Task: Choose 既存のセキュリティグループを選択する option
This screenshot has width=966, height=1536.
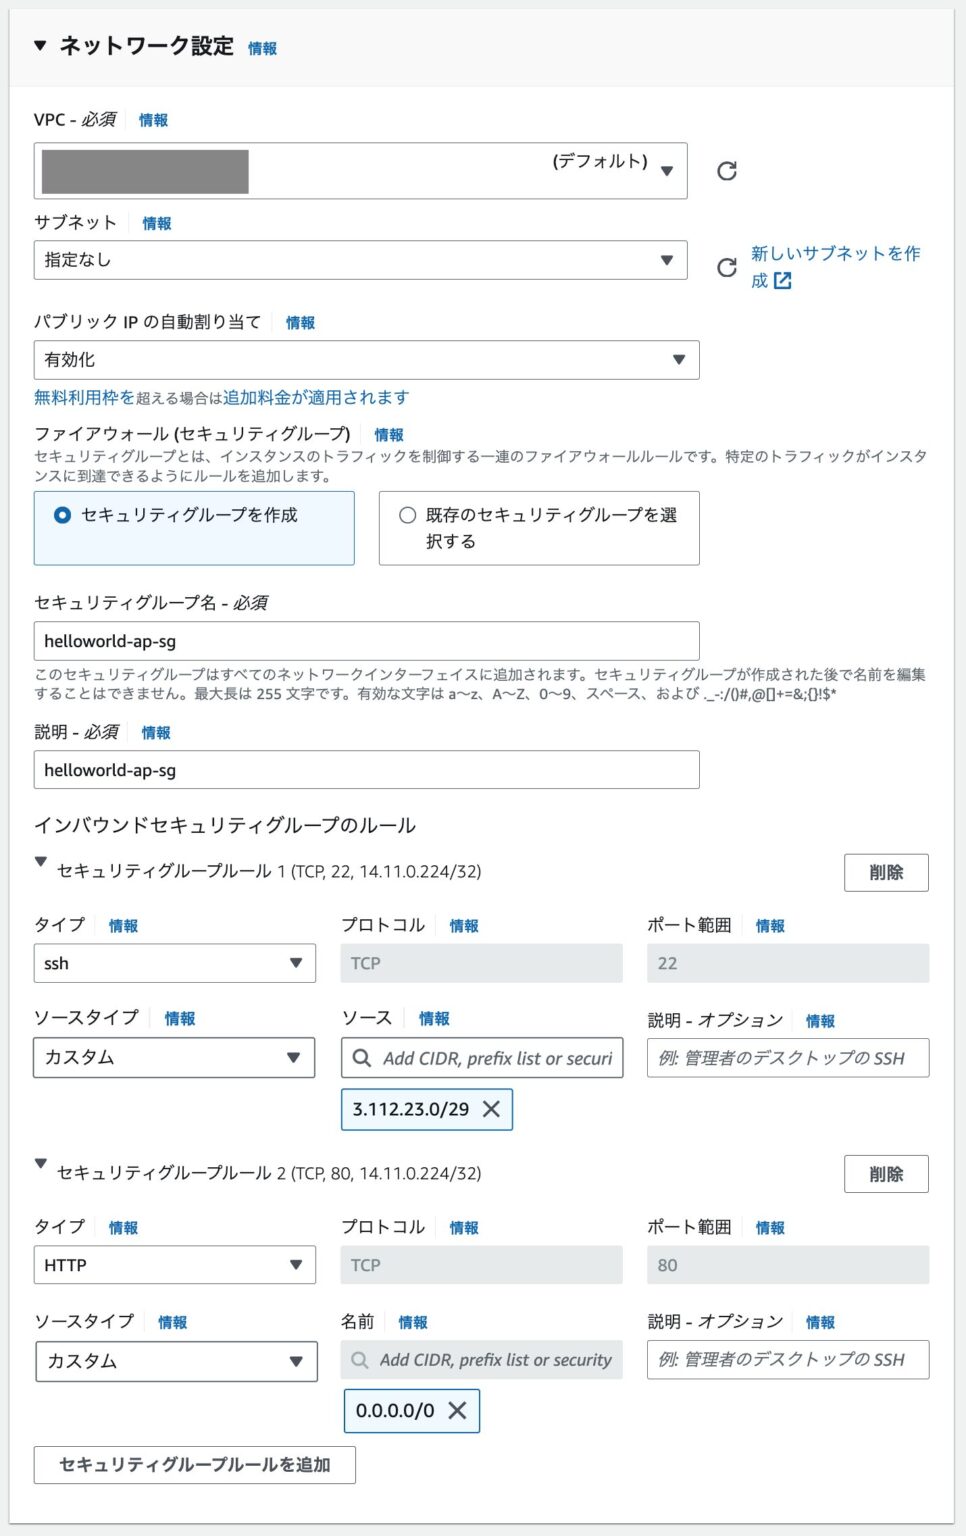Action: click(x=406, y=515)
